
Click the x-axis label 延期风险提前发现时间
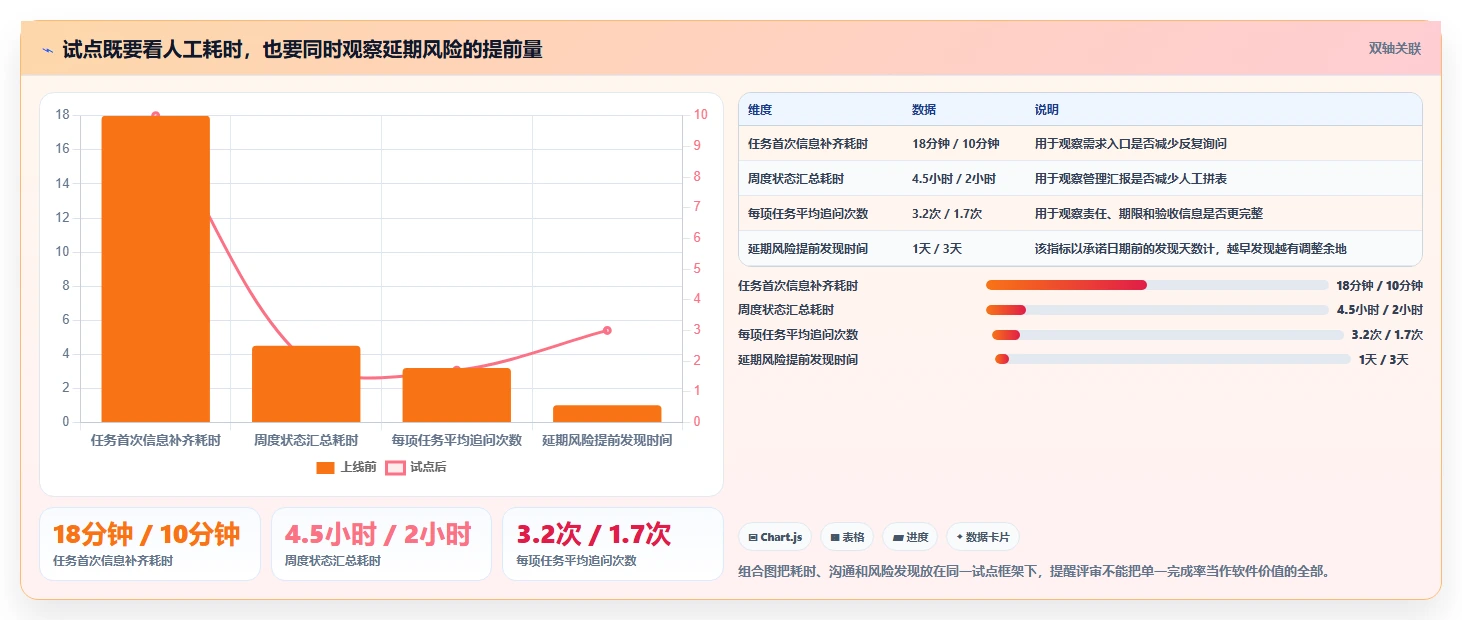coord(607,440)
